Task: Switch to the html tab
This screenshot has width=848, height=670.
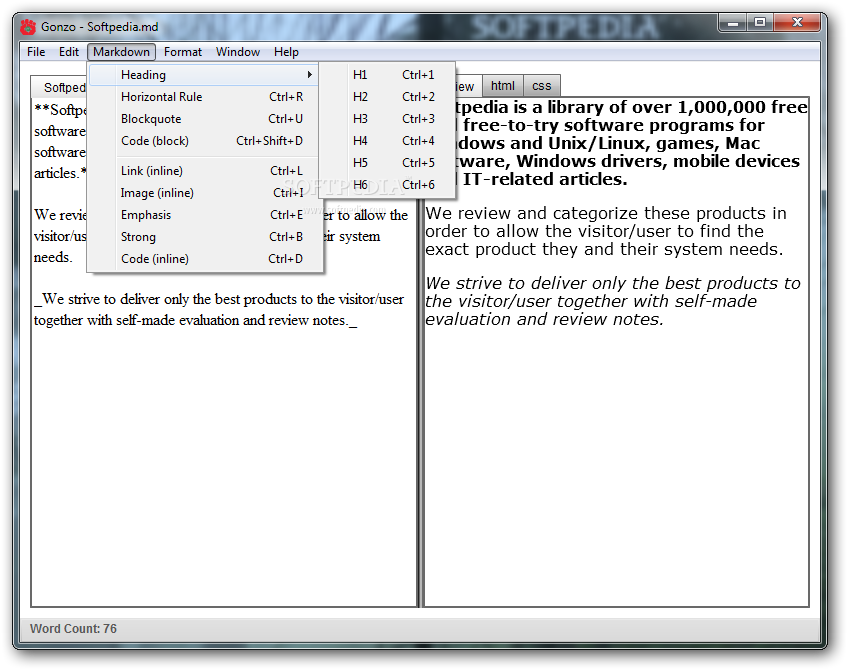Action: tap(502, 86)
